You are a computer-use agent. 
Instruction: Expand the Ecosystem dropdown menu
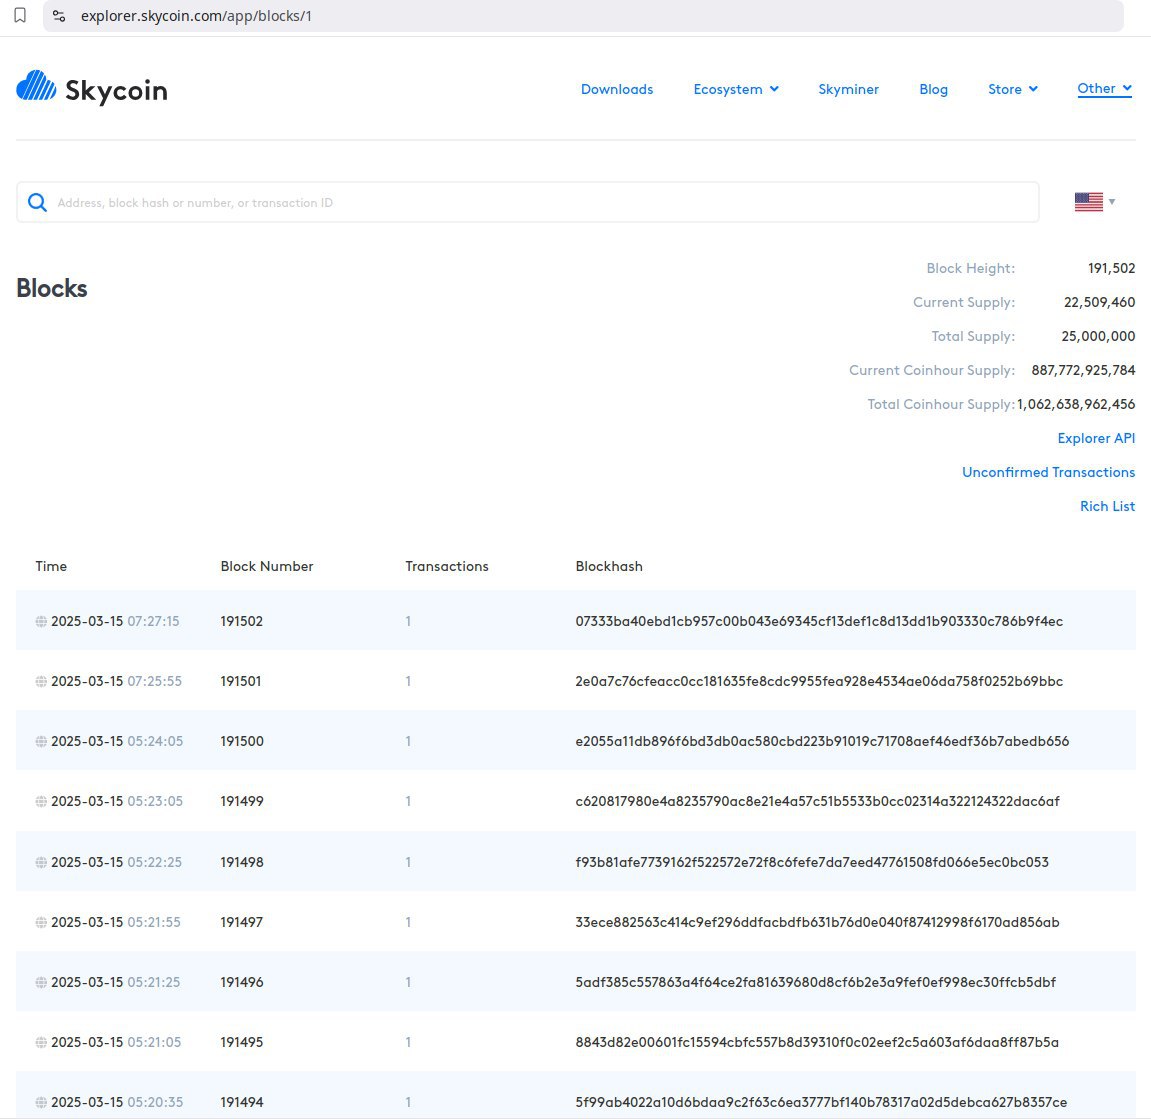736,89
